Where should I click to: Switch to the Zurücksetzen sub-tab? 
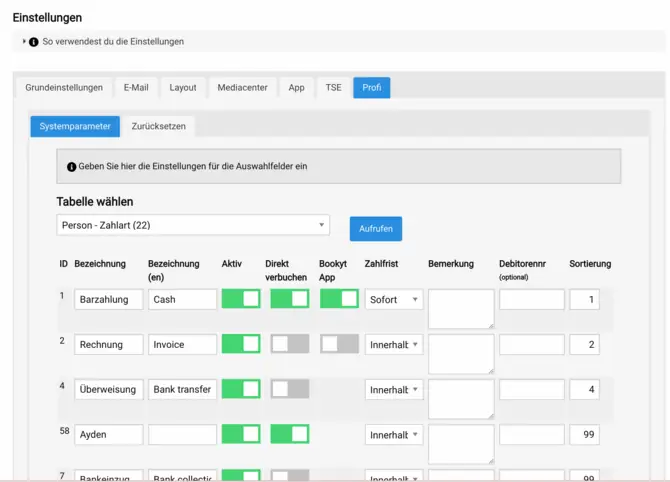click(x=159, y=126)
